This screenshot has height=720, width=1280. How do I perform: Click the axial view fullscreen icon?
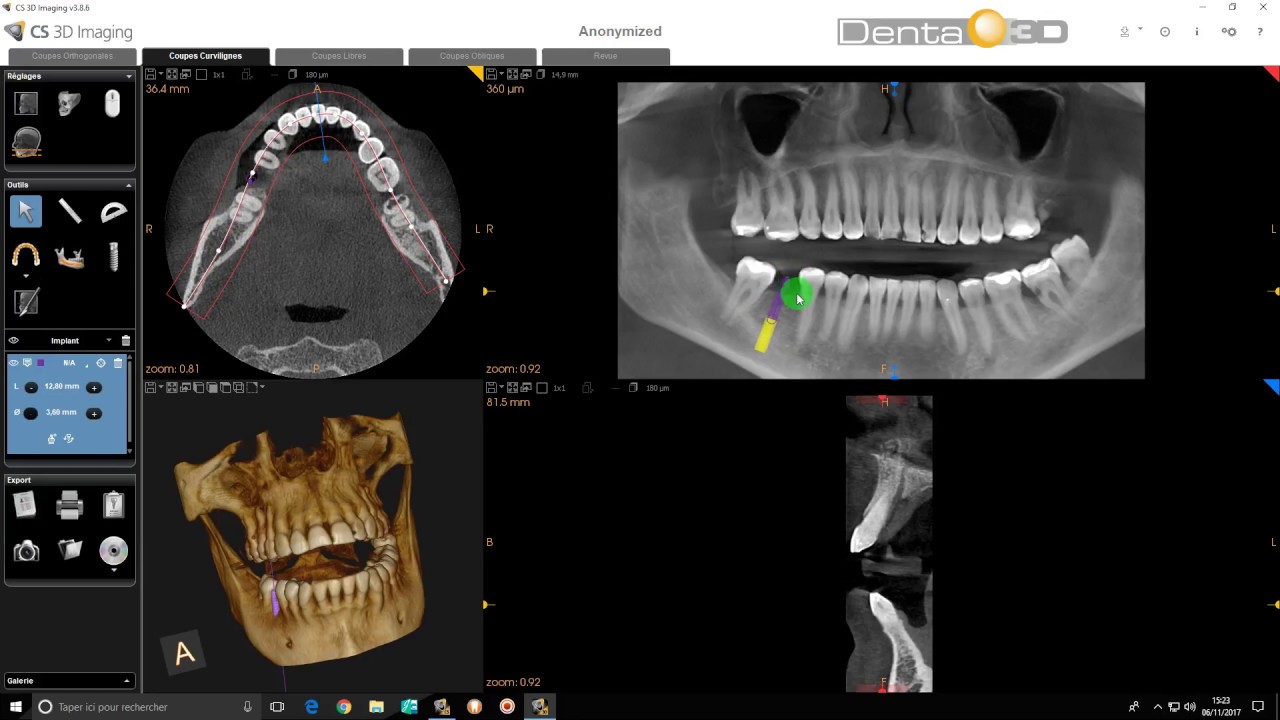pyautogui.click(x=172, y=75)
